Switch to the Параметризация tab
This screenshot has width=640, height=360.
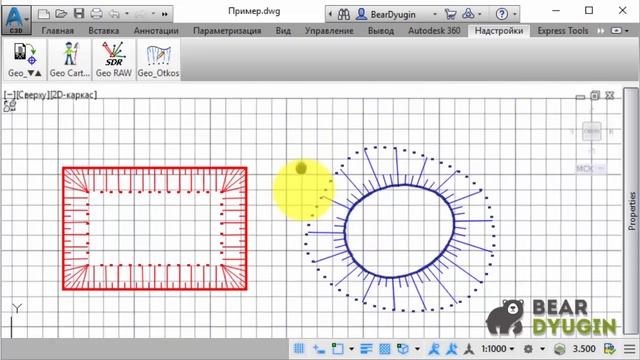227,31
